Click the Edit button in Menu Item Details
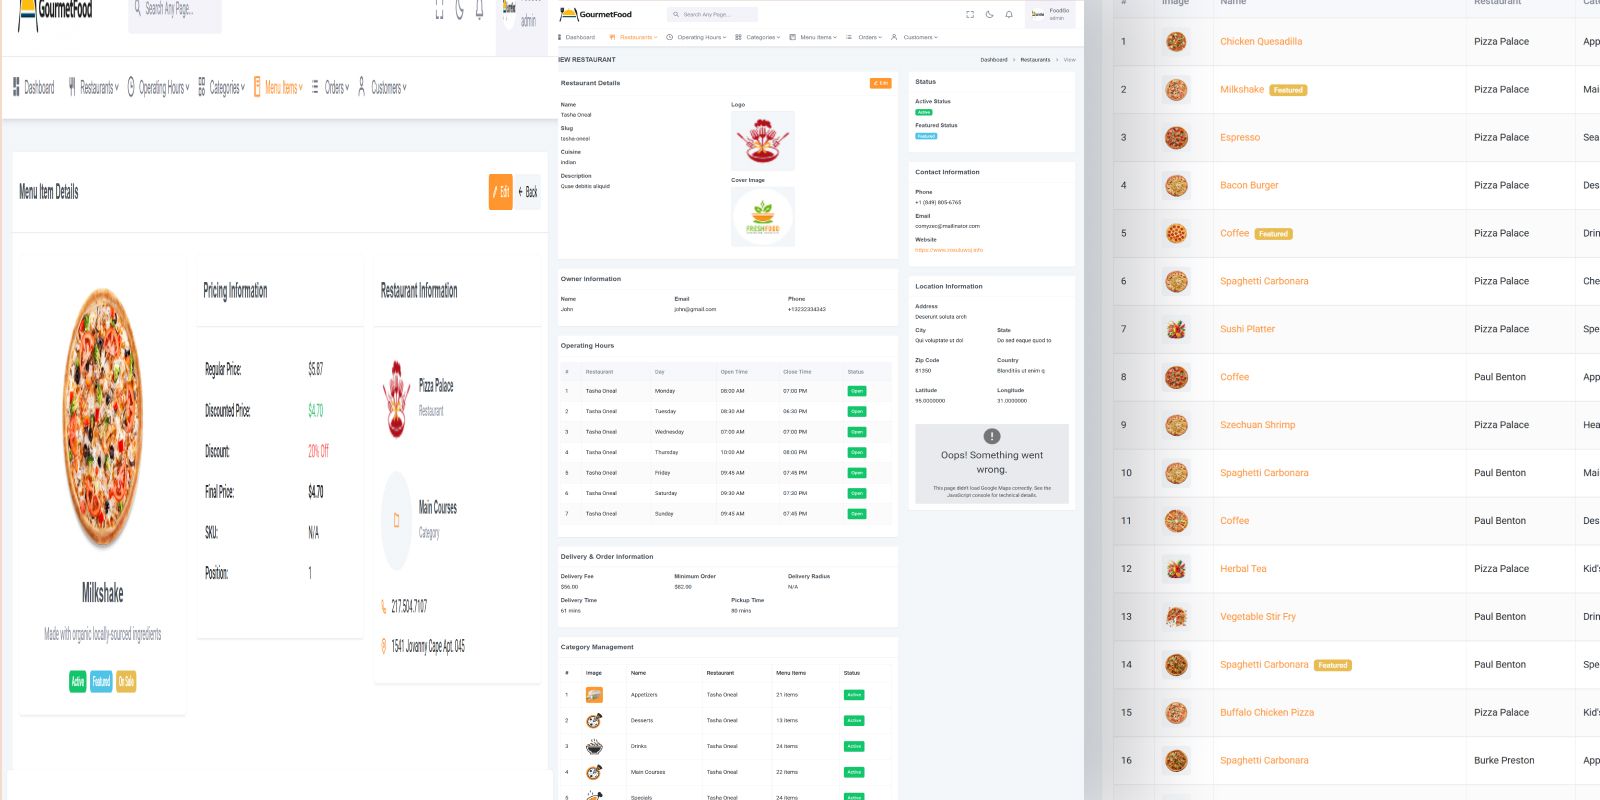Screen dimensions: 1600x800 tap(500, 192)
